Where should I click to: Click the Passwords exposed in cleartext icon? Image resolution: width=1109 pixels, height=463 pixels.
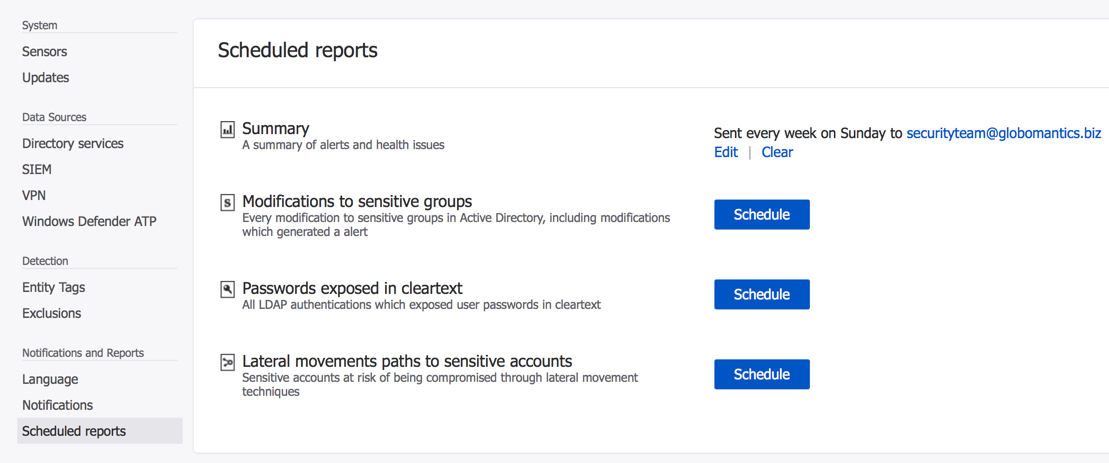[x=227, y=289]
